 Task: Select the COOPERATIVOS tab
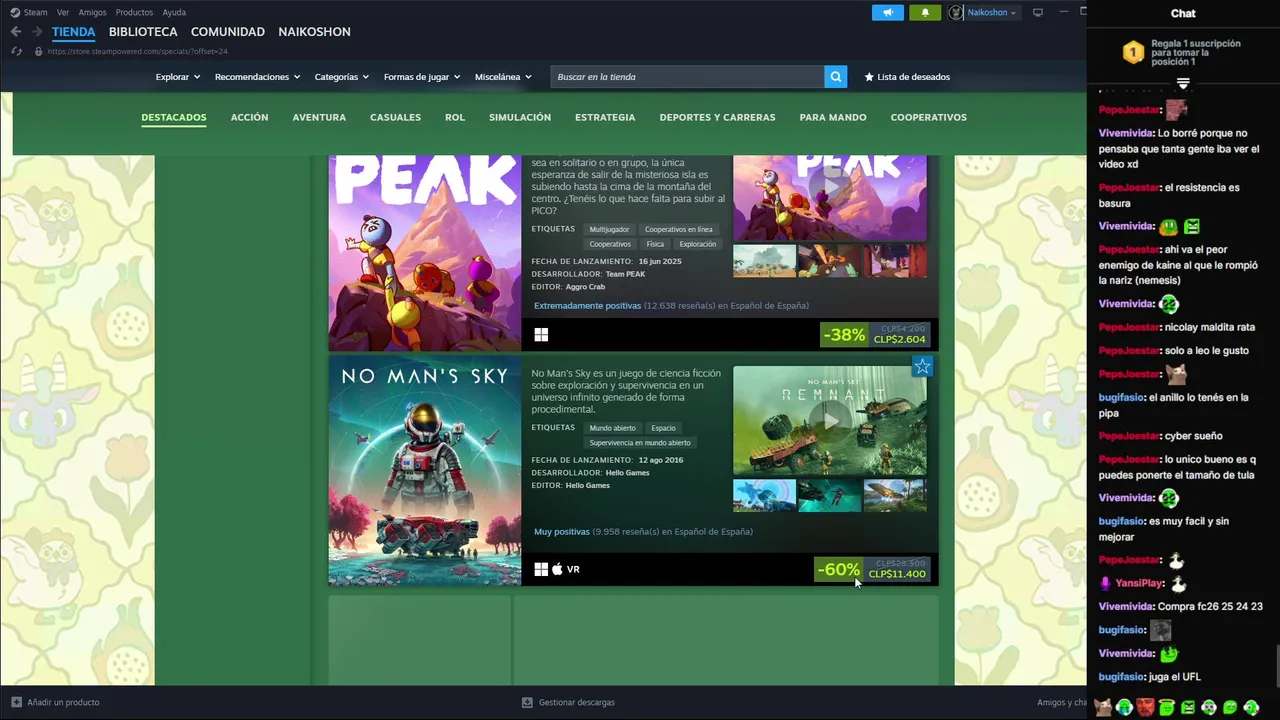929,117
